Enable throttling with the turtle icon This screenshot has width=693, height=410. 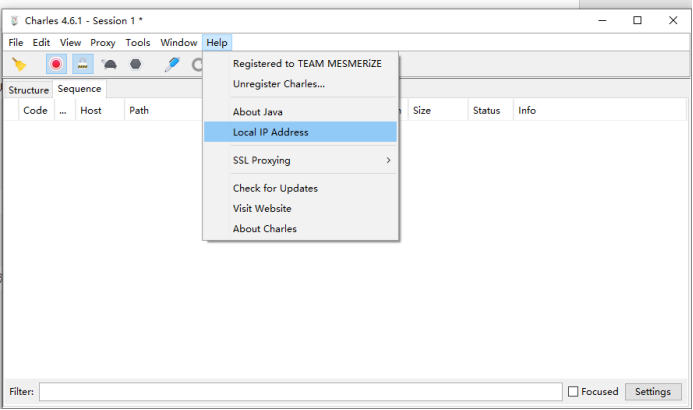pyautogui.click(x=109, y=65)
